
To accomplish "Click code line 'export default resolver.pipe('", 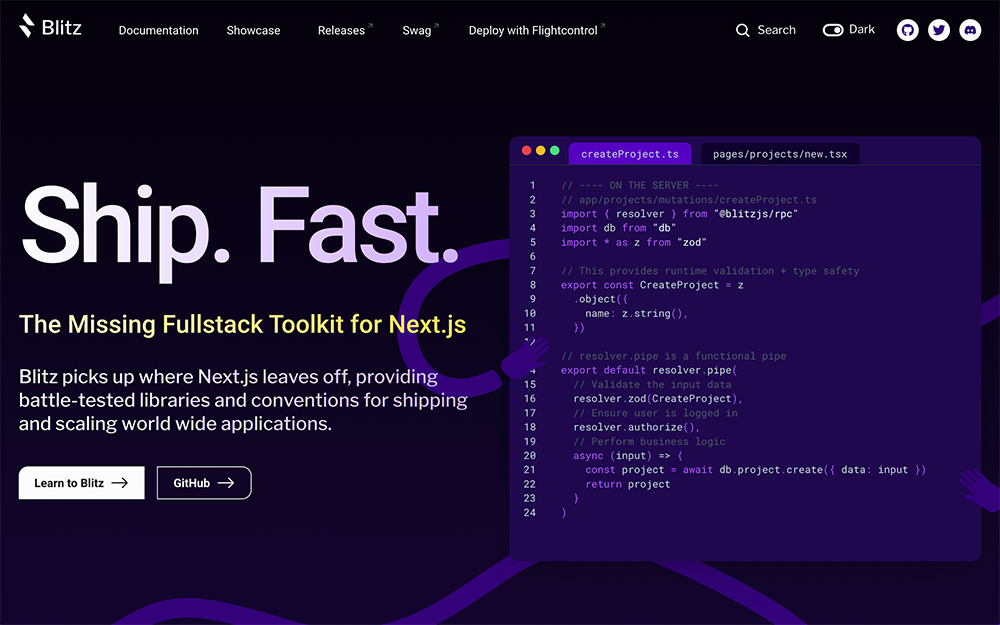I will tap(649, 370).
